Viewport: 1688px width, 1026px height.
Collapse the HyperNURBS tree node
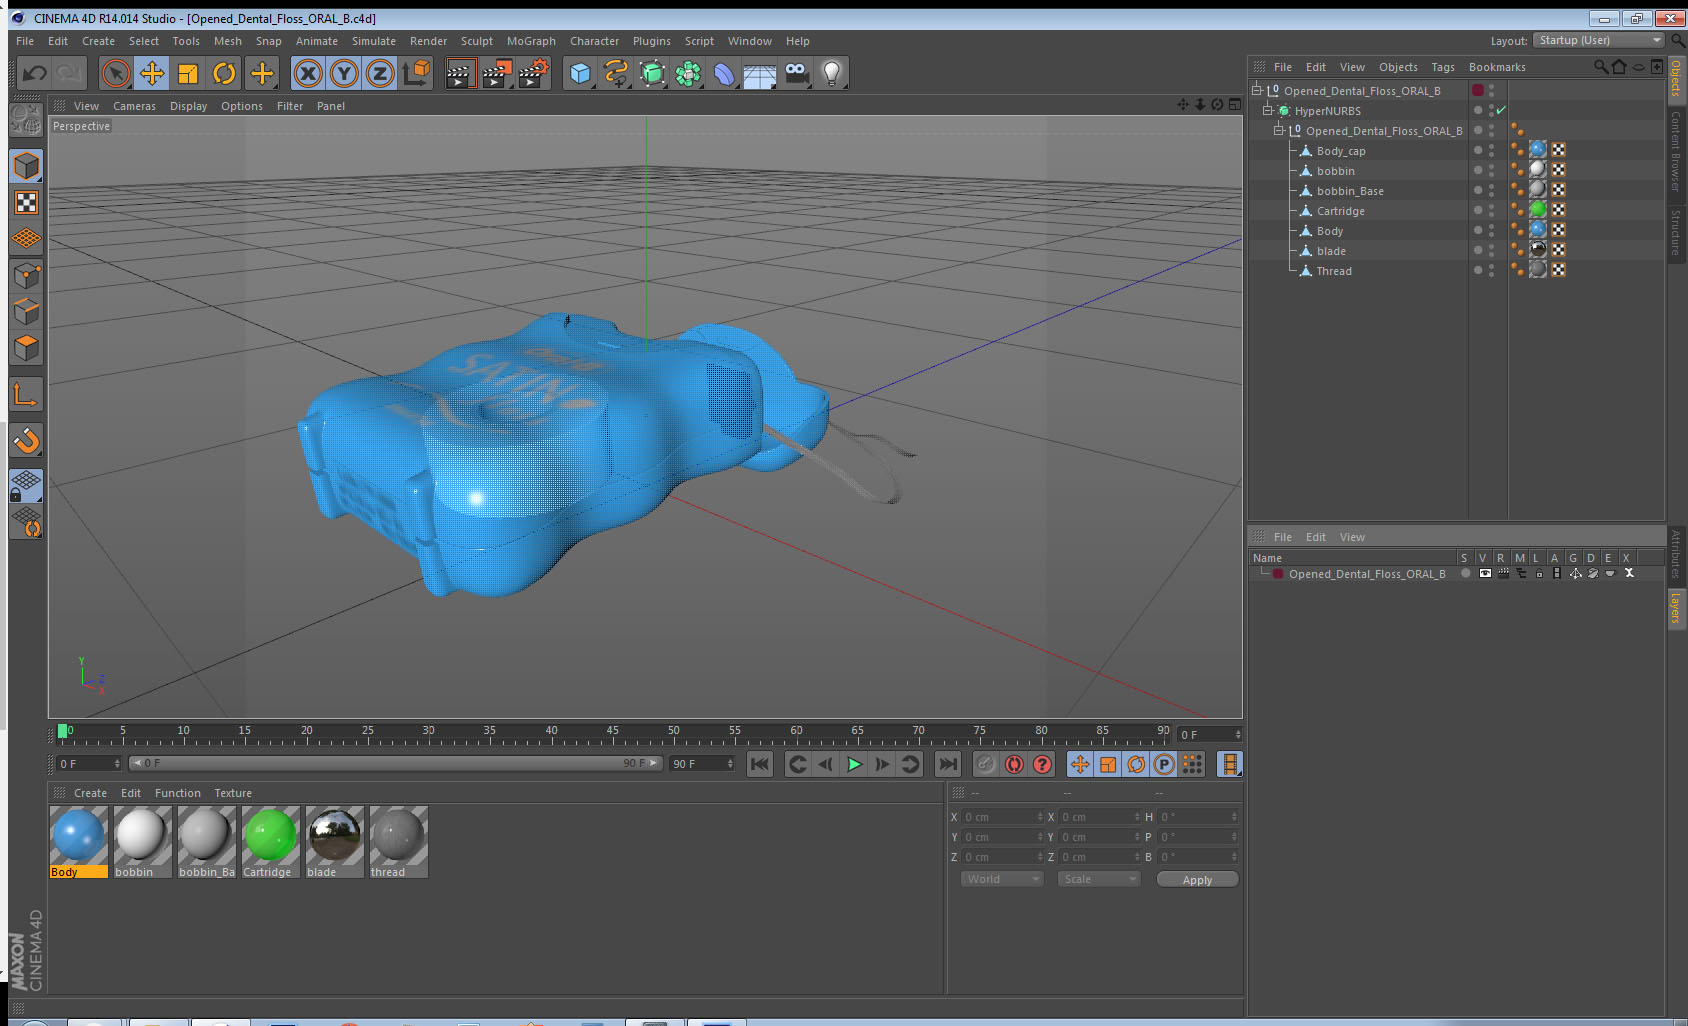(x=1267, y=110)
